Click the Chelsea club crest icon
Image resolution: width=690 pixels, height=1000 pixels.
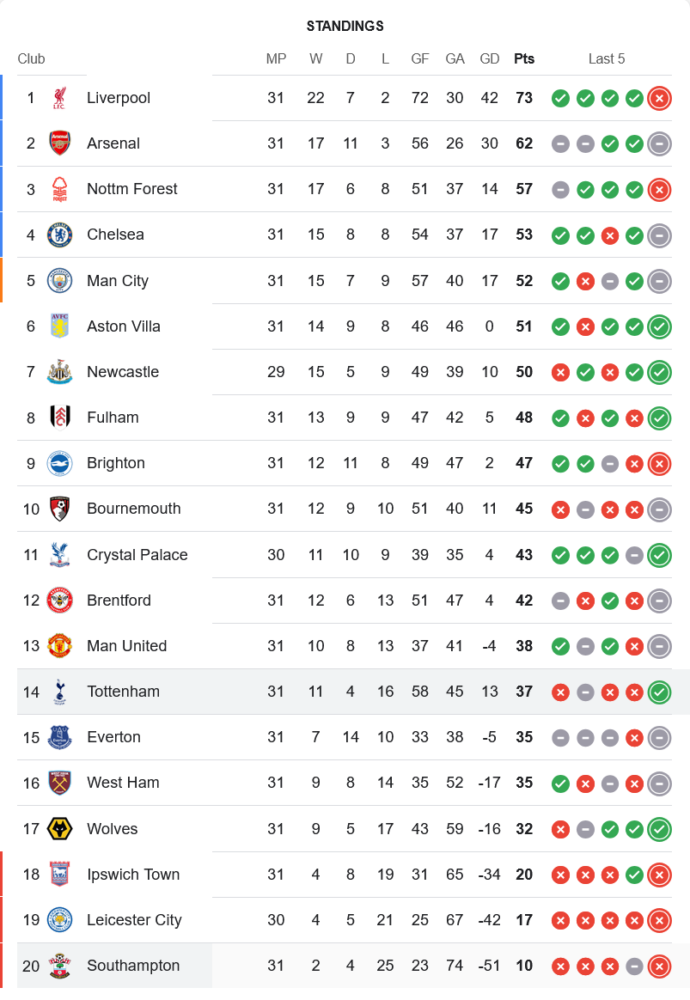click(x=59, y=235)
